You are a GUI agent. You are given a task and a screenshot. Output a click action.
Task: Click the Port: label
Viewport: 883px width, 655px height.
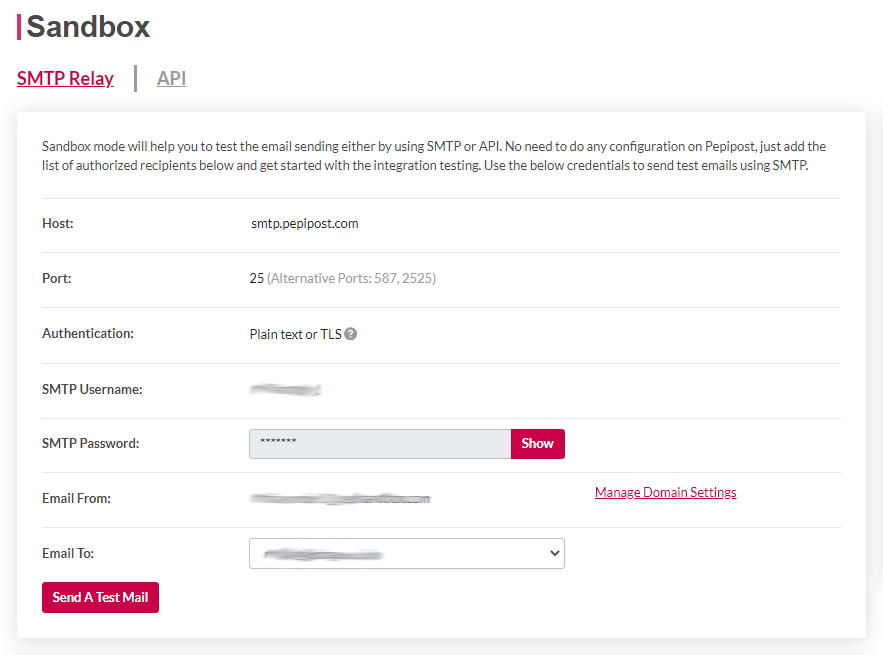(x=57, y=278)
